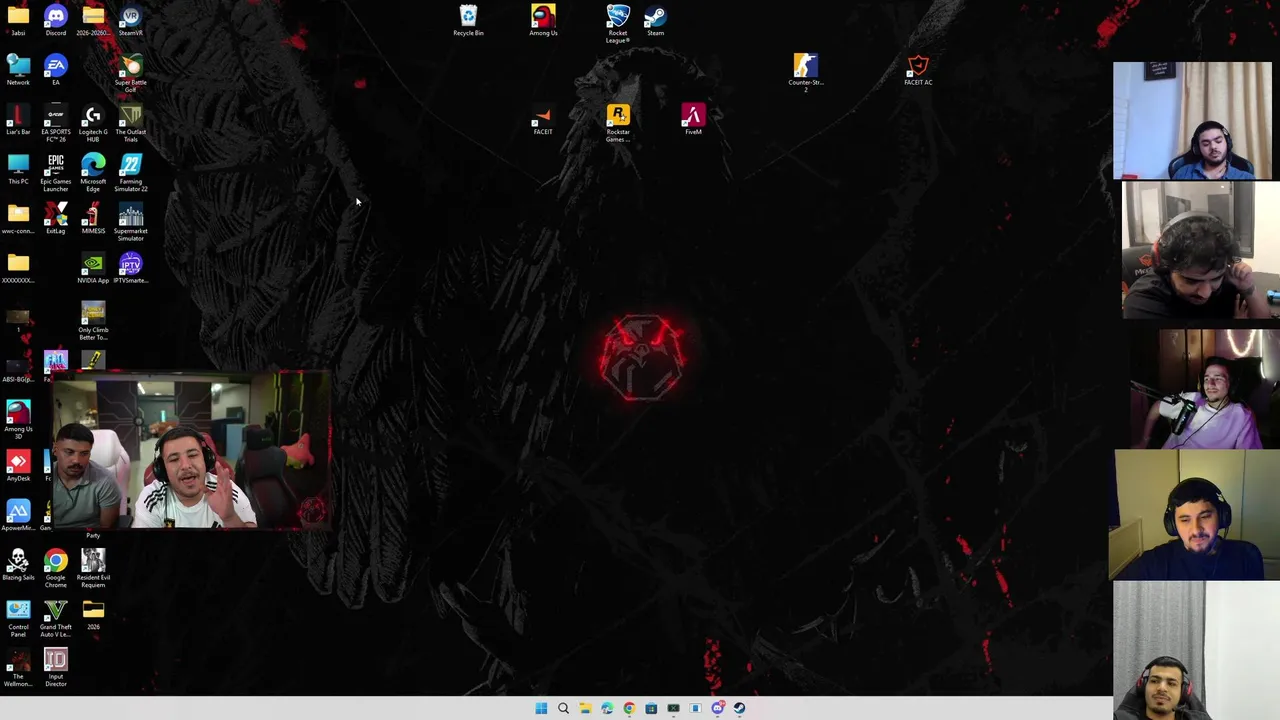The width and height of the screenshot is (1280, 720).
Task: Launch Farming Simulator 22 icon
Action: click(130, 172)
